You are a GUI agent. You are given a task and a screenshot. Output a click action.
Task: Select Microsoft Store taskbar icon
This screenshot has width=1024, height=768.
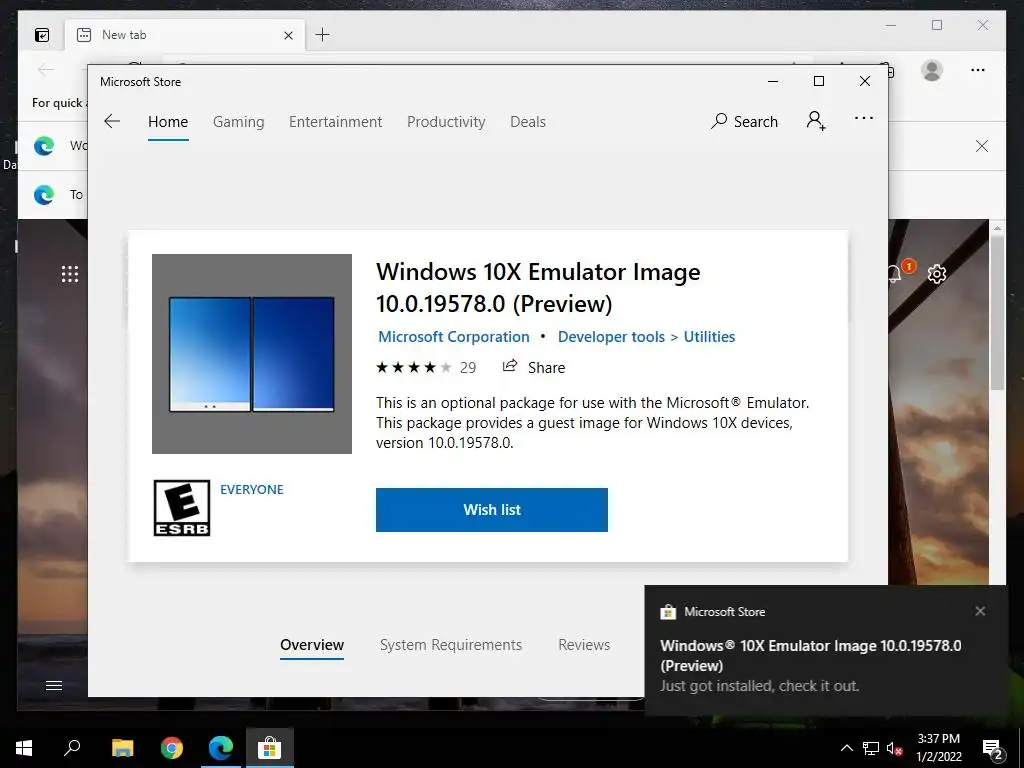270,748
